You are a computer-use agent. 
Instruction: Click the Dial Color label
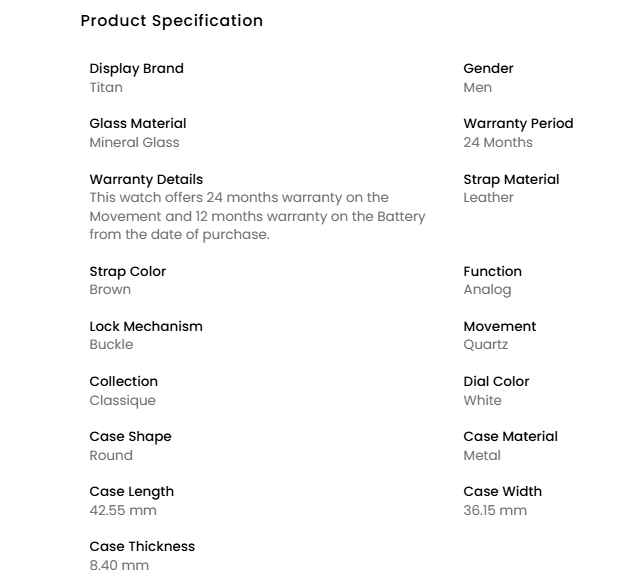tap(496, 382)
